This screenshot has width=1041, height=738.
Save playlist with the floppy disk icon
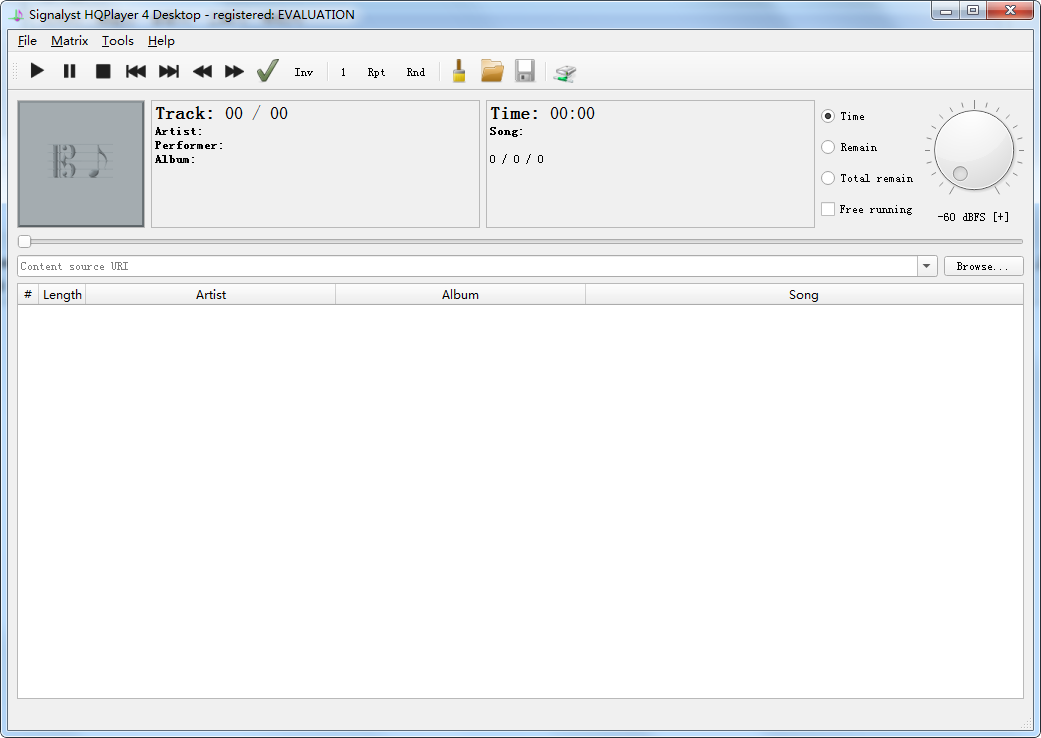(x=524, y=71)
